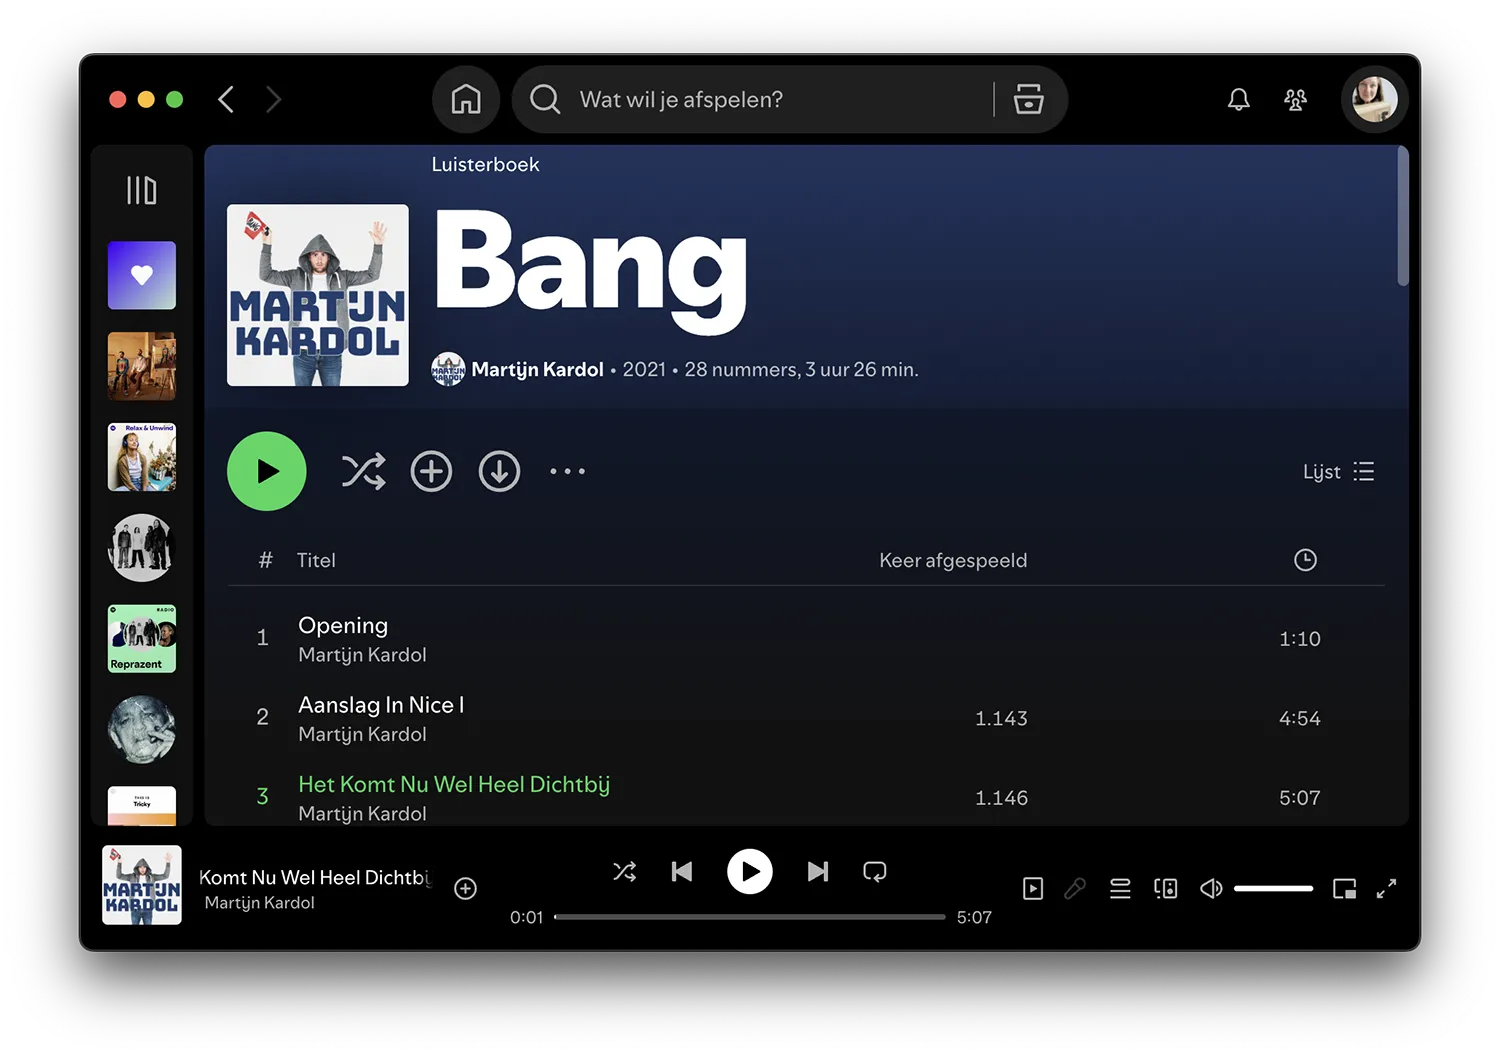Skip to next track
This screenshot has width=1500, height=1056.
point(818,871)
